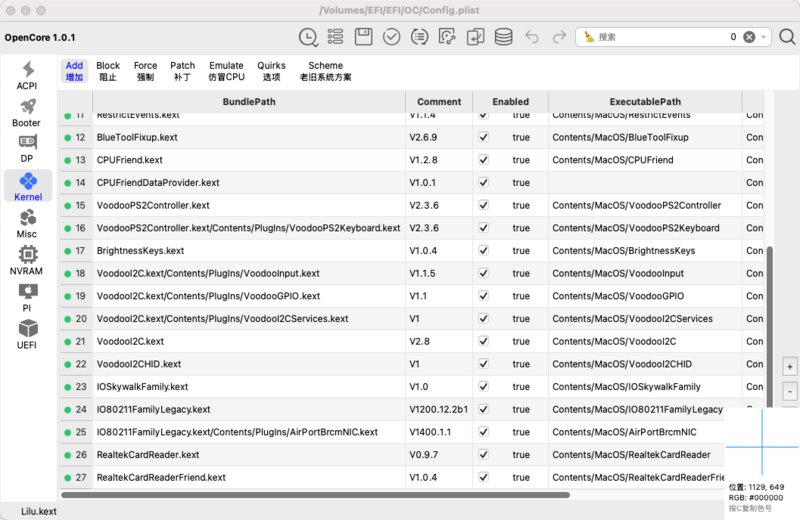The image size is (800, 520).
Task: Click the minus remove-row button
Action: point(790,392)
